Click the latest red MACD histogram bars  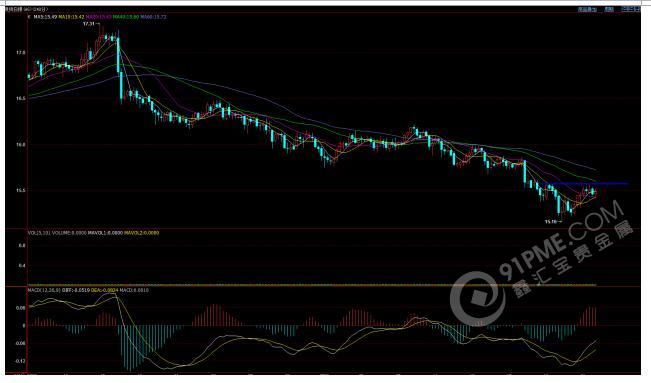coord(587,317)
